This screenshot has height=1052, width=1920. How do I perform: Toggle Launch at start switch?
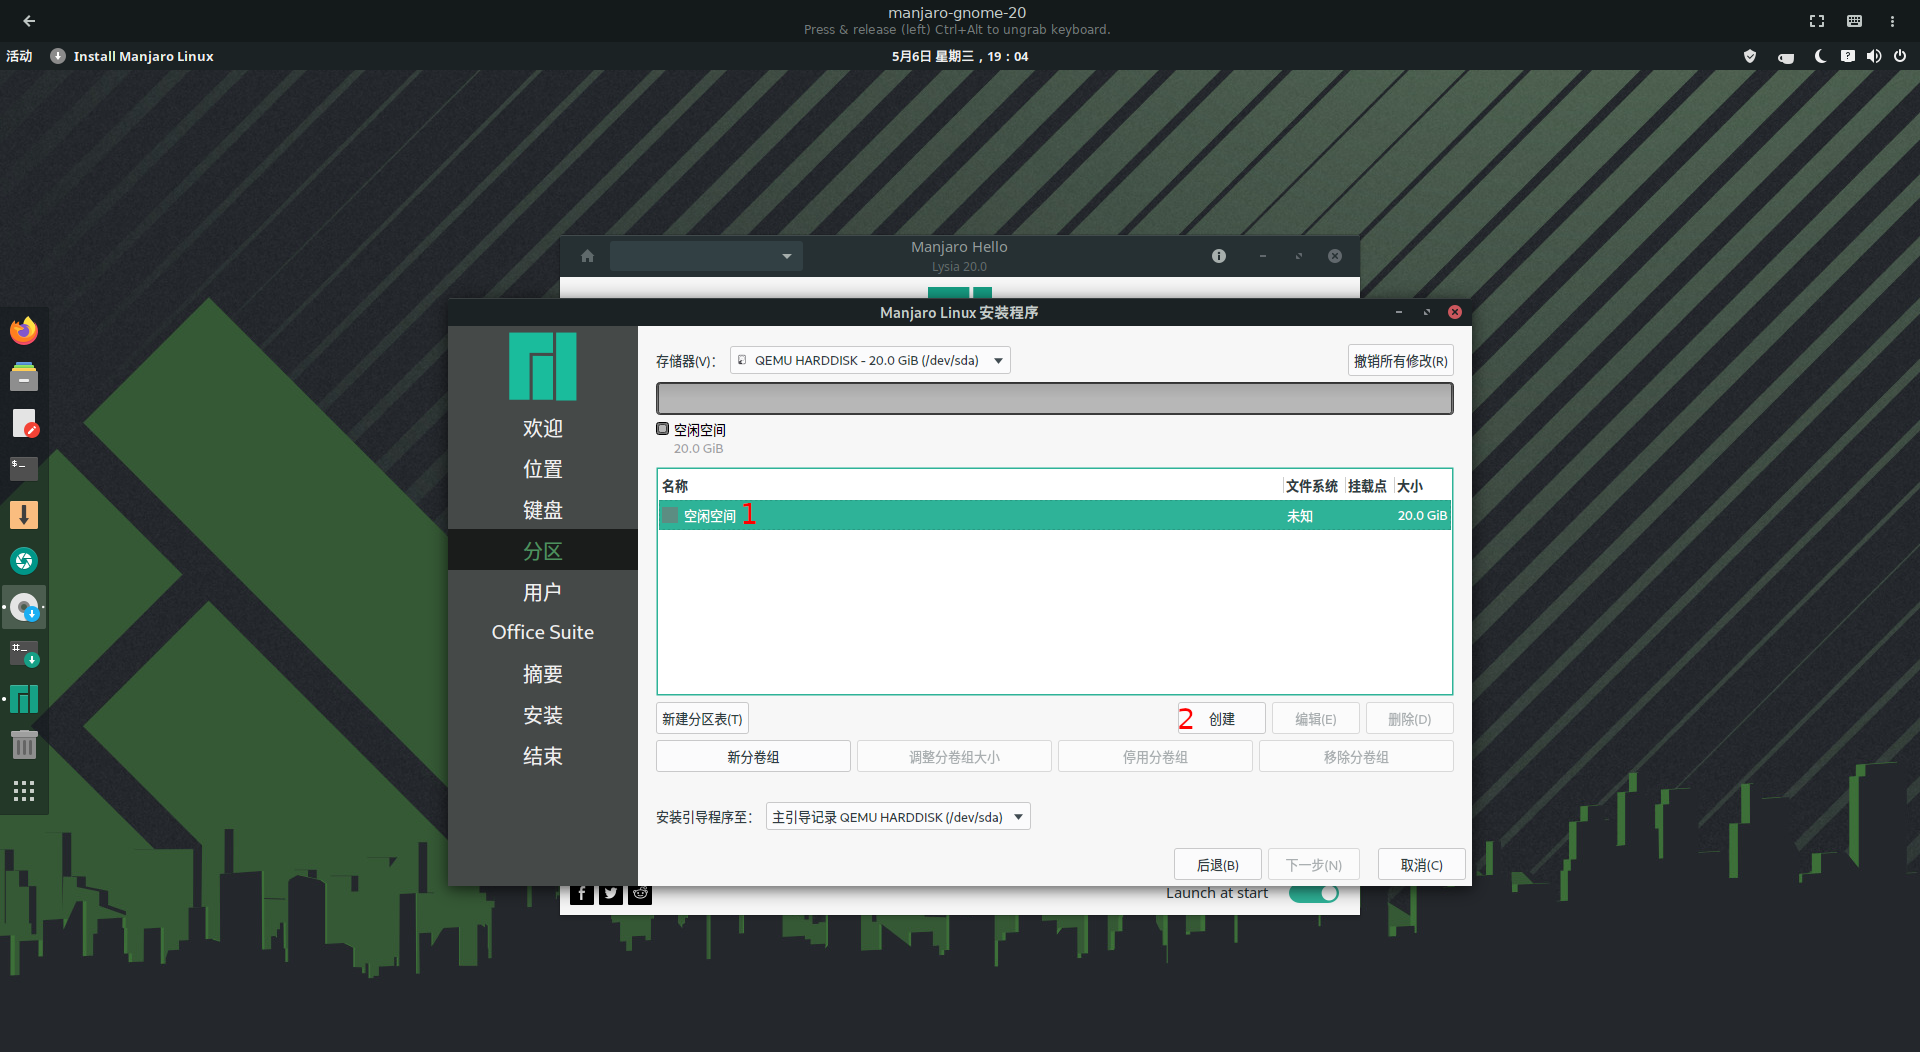point(1314,893)
